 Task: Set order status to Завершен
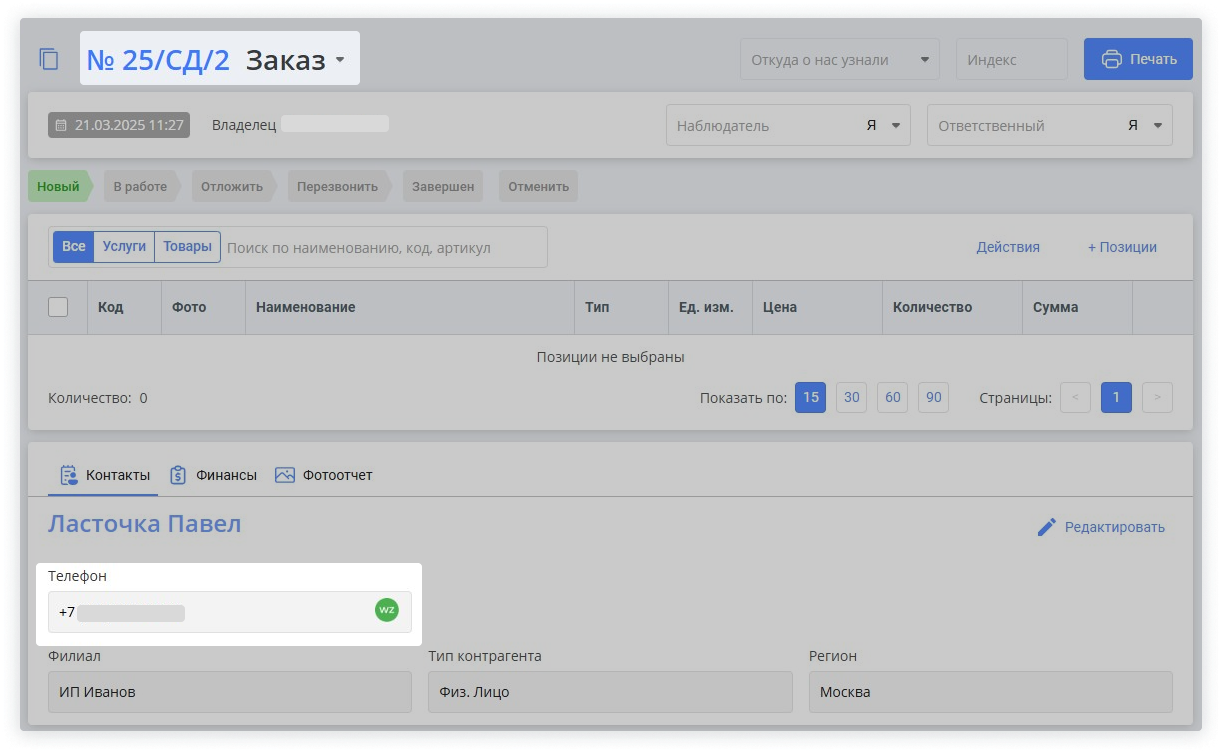443,186
